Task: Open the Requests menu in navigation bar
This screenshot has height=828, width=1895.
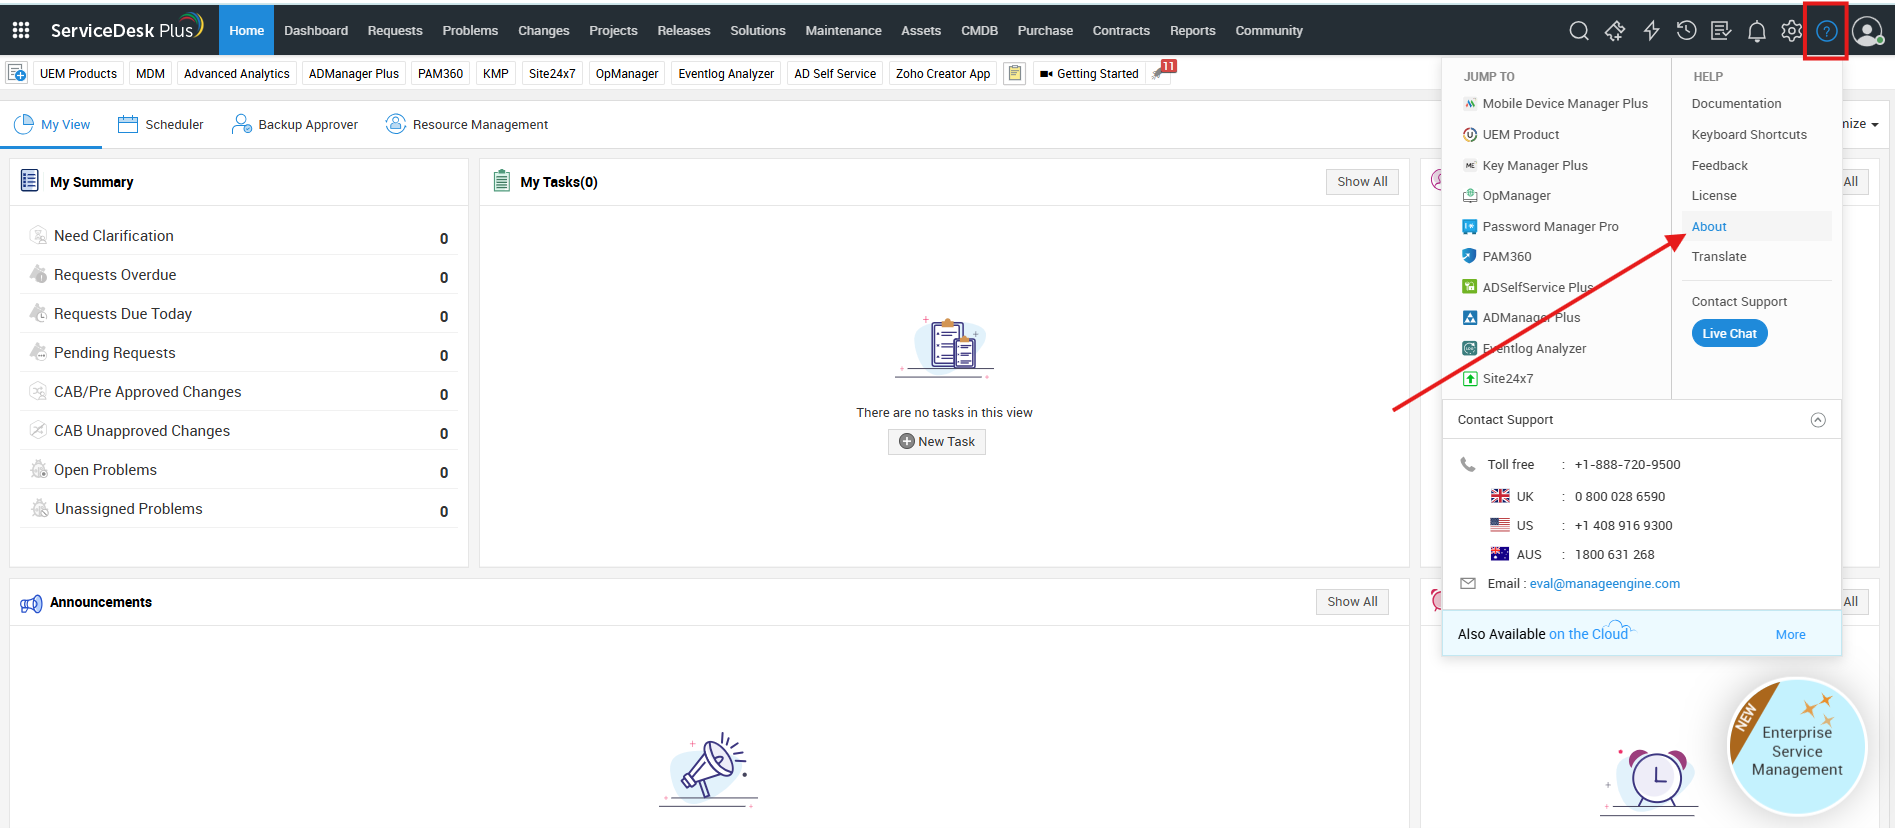Action: click(395, 31)
